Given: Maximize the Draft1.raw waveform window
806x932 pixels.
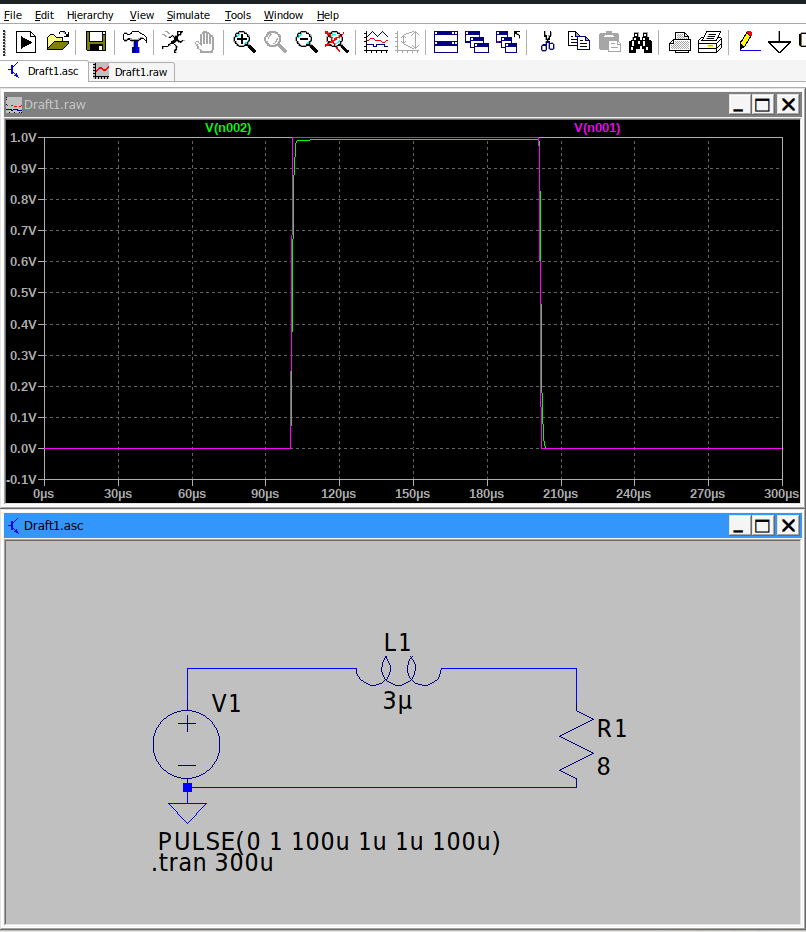Looking at the screenshot, I should [763, 105].
